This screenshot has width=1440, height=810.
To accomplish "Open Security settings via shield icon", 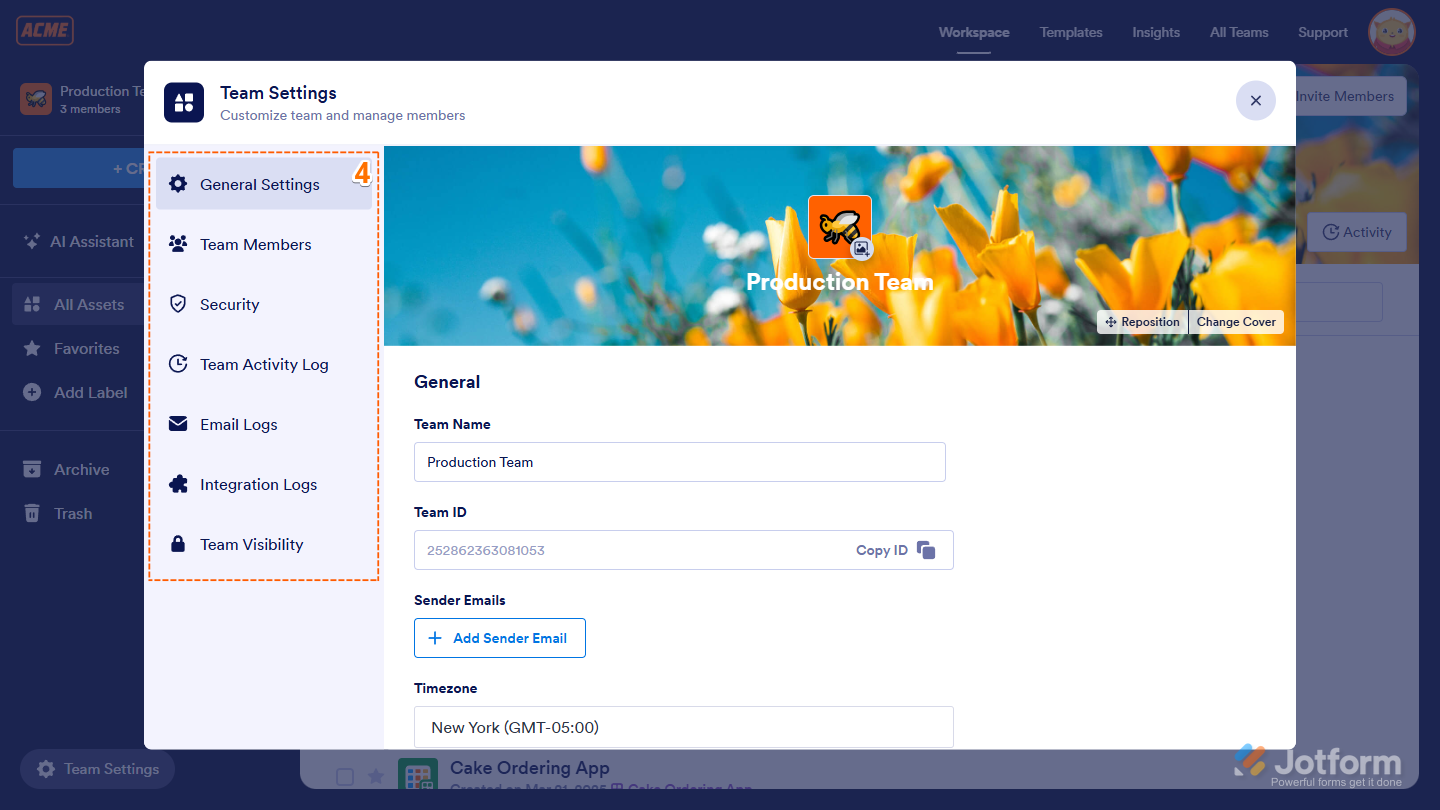I will click(x=178, y=304).
